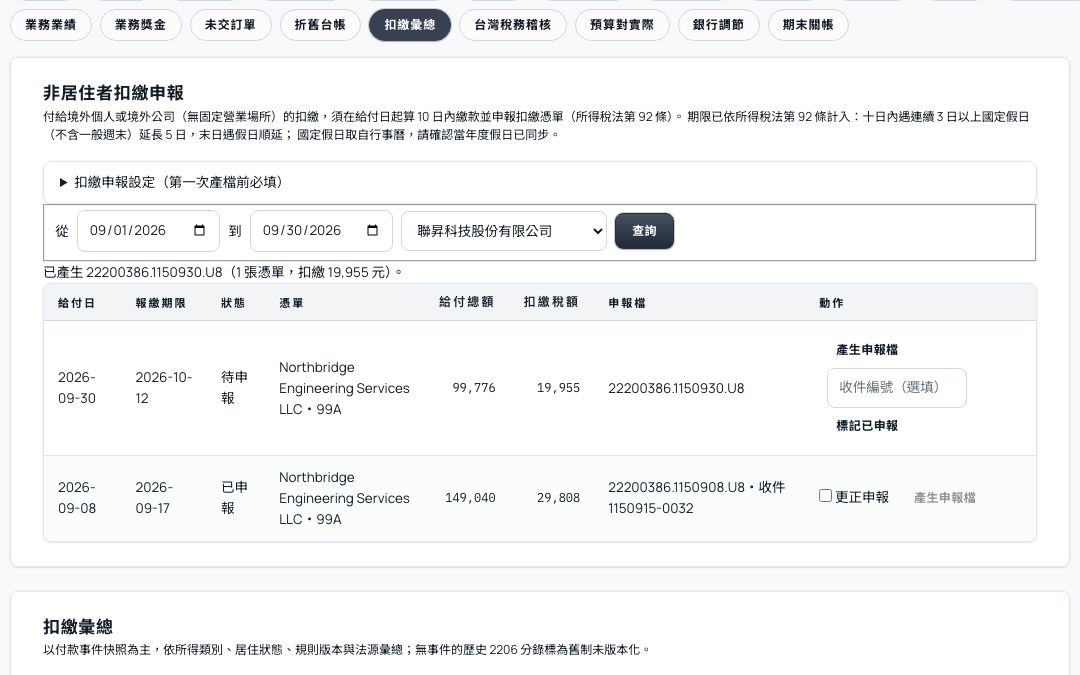This screenshot has width=1080, height=675.
Task: Click the 29,808 withholding tax amount
Action: click(558, 498)
